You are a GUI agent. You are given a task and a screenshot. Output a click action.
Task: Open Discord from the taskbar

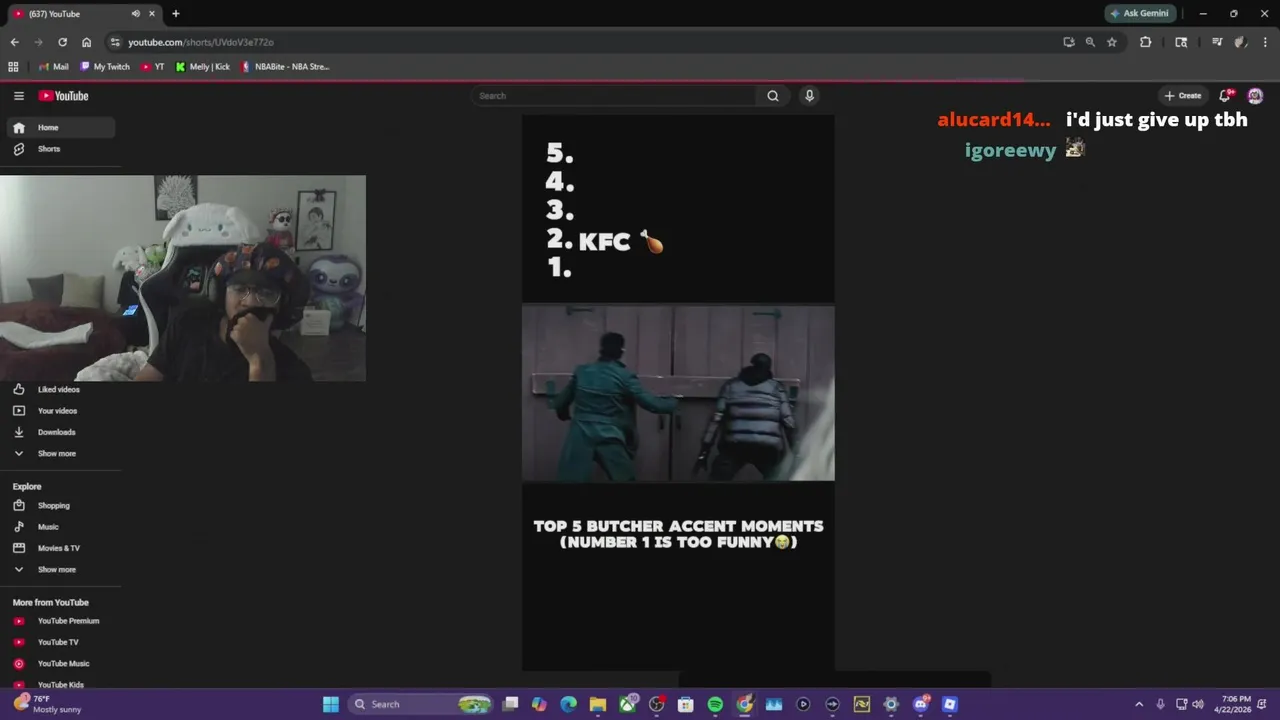click(x=920, y=704)
